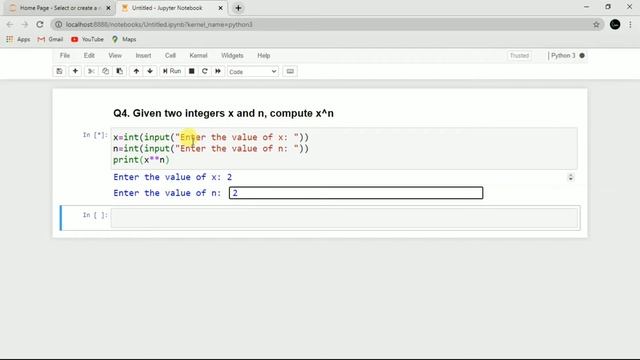Open the Chrome three-dot menu
This screenshot has width=640, height=360.
click(630, 24)
